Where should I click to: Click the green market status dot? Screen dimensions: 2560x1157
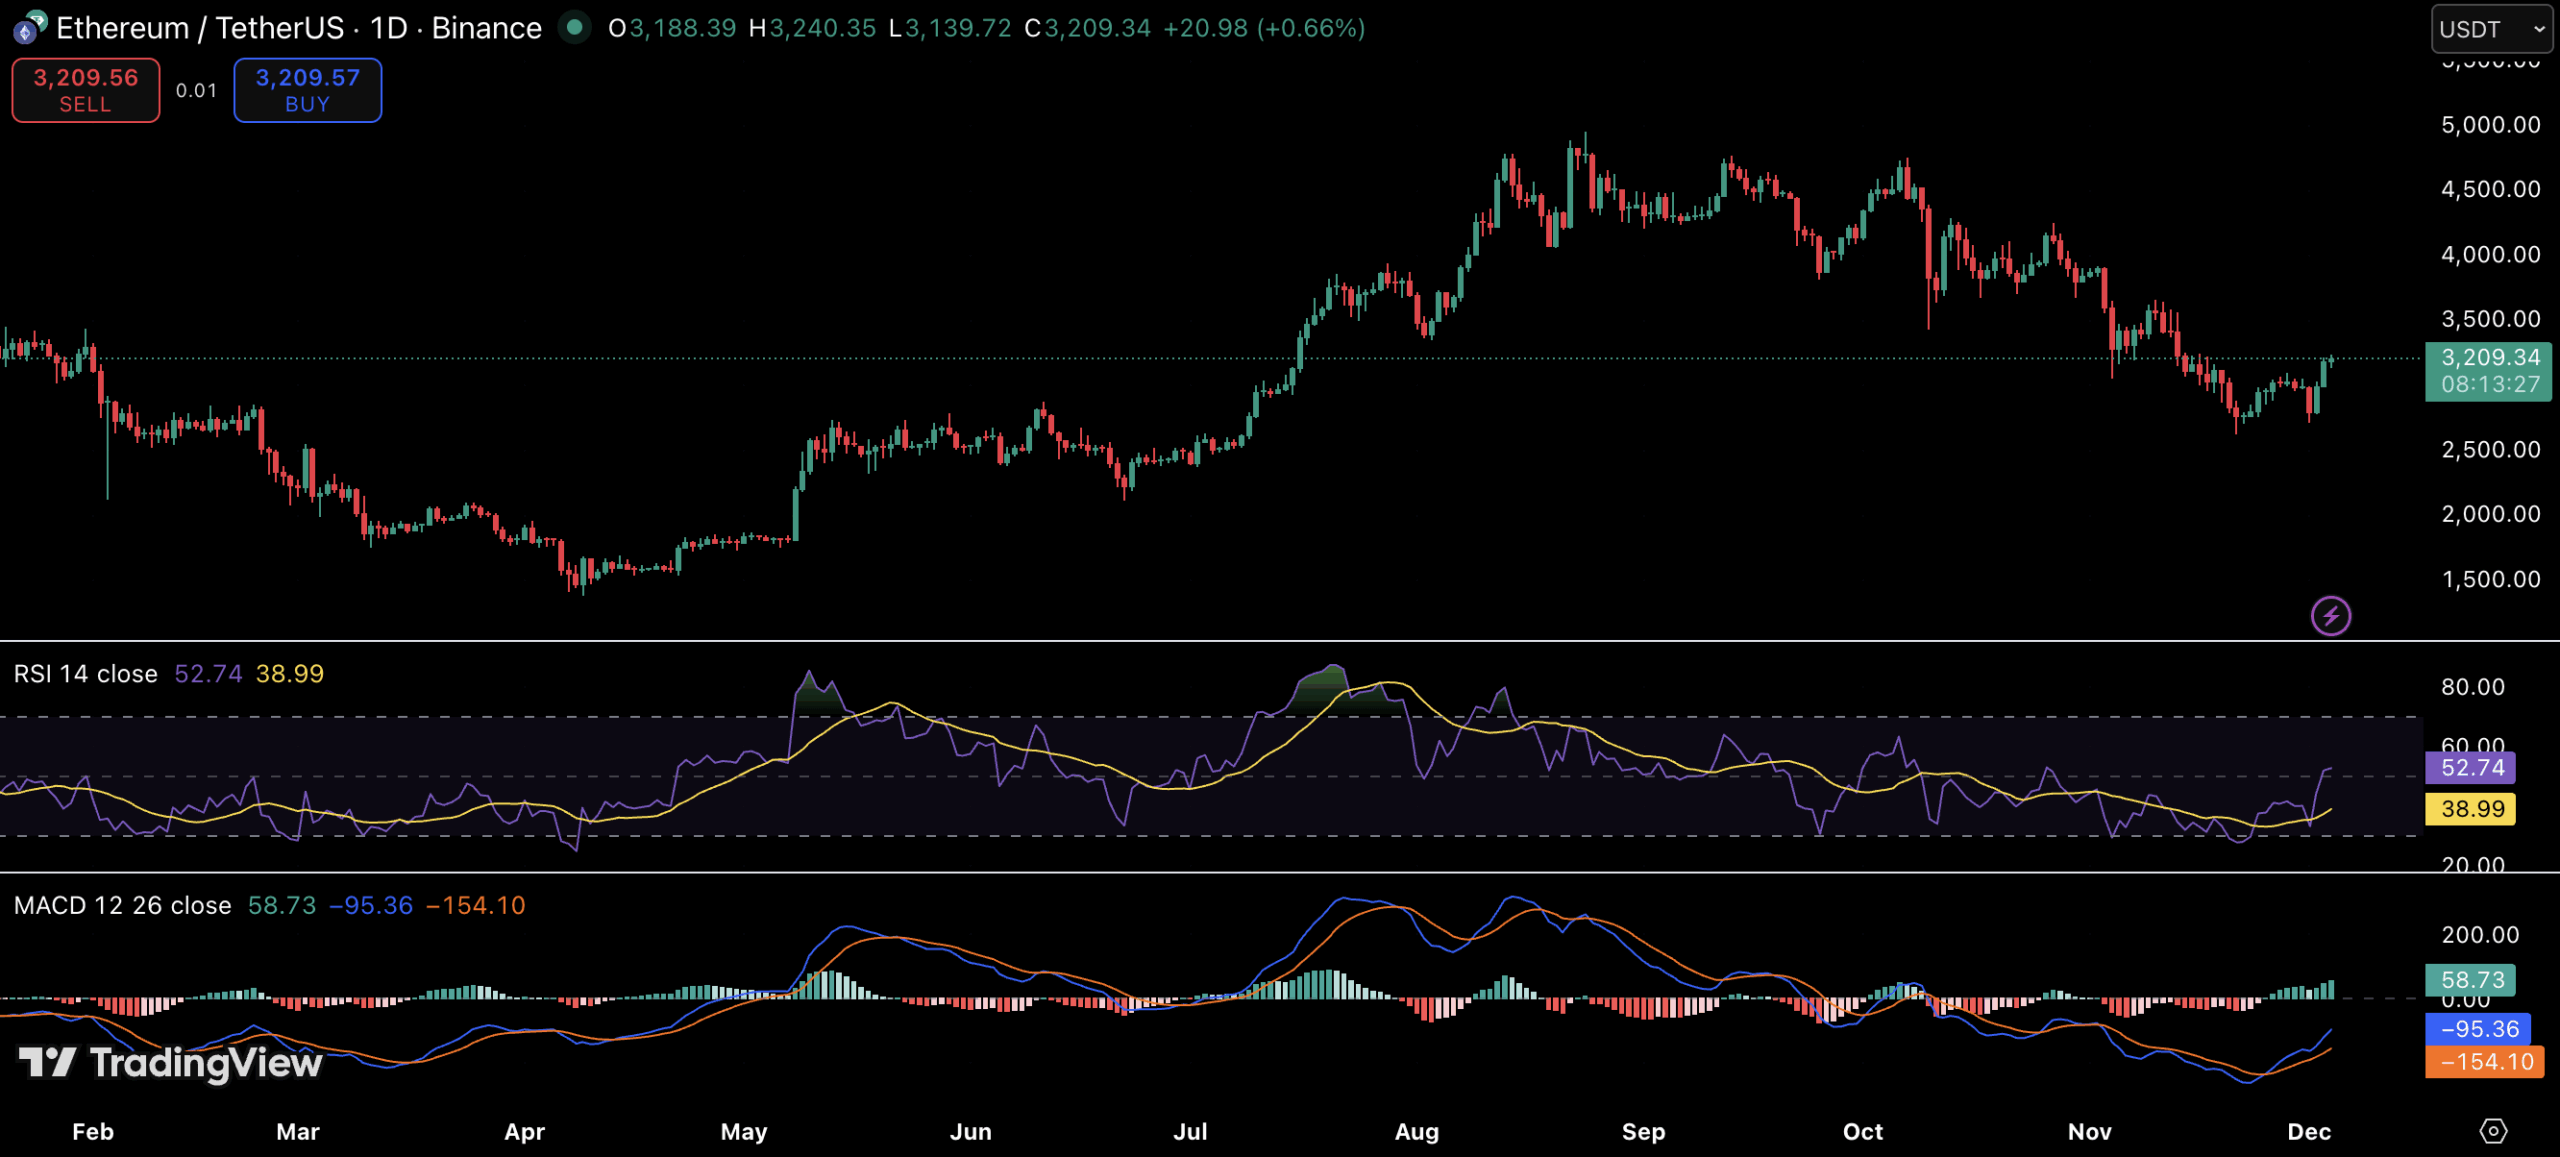(574, 27)
